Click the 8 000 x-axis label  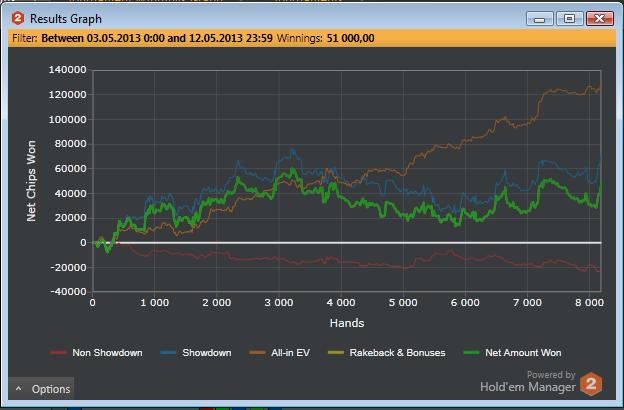[589, 303]
